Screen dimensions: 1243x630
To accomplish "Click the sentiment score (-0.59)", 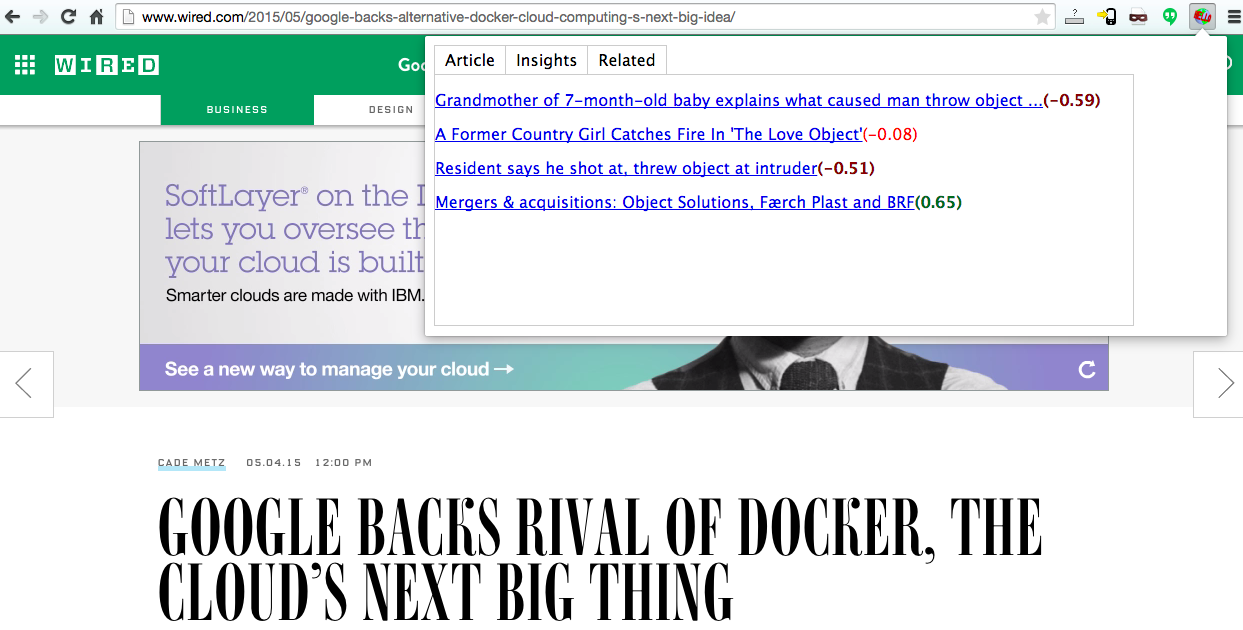I will 1072,100.
